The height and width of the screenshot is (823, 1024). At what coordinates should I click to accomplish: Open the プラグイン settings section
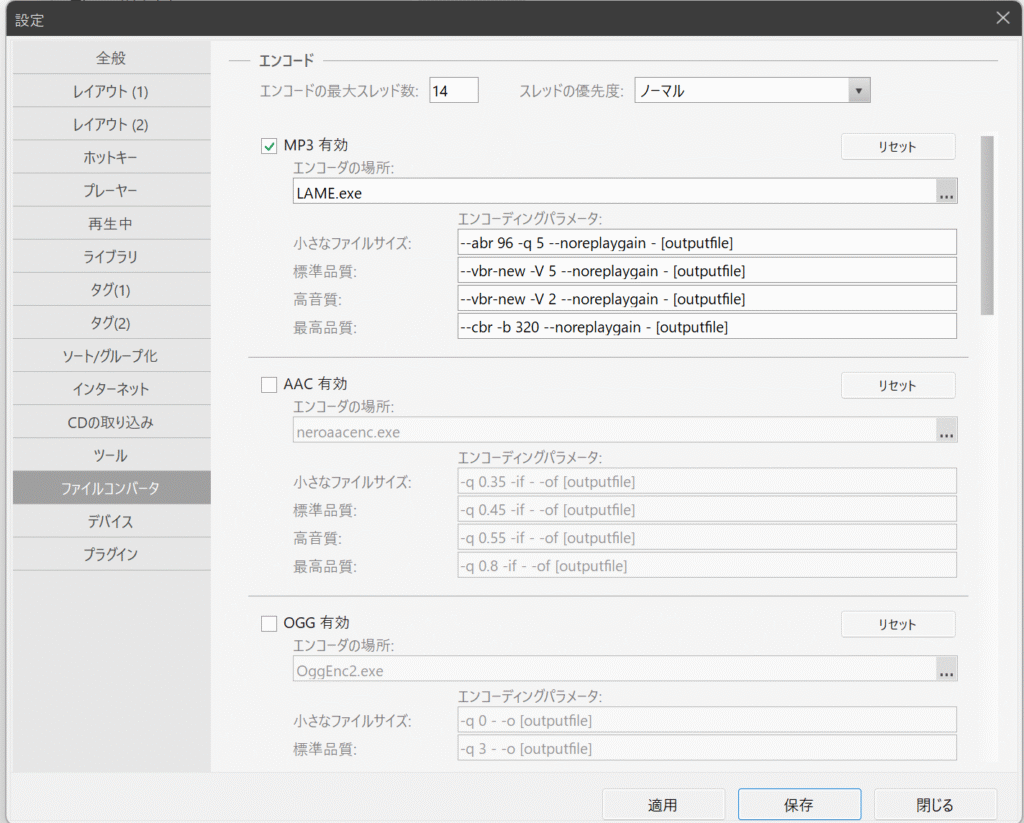(x=111, y=554)
